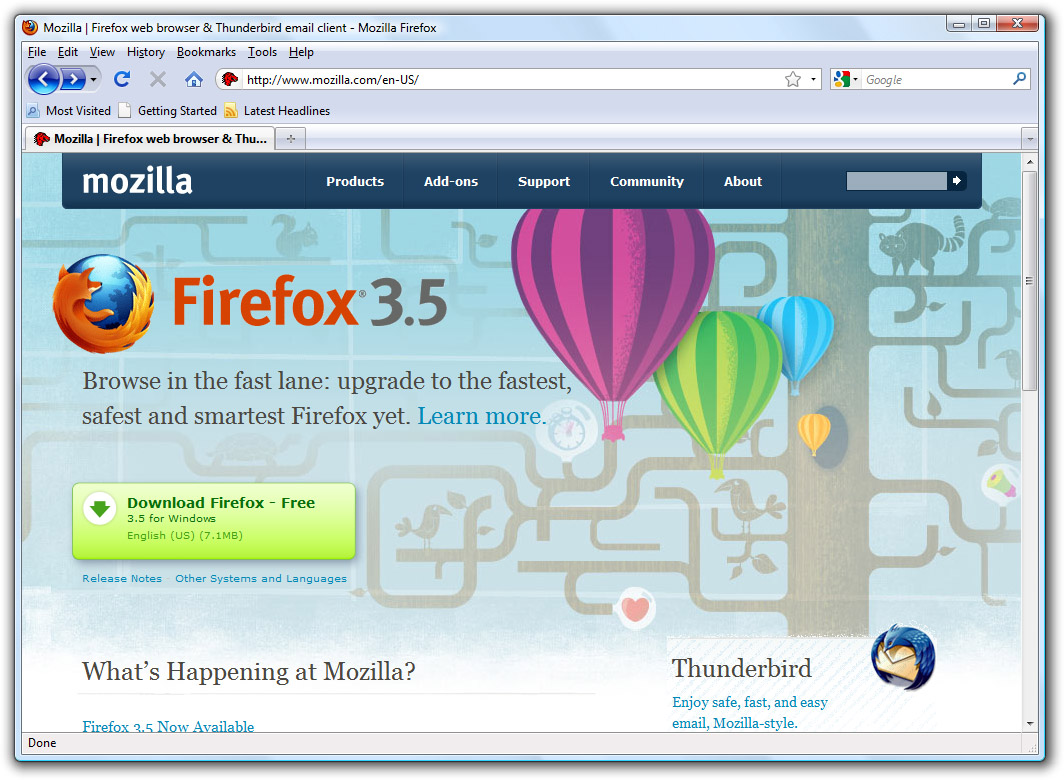
Task: Reload the current page
Action: point(122,79)
